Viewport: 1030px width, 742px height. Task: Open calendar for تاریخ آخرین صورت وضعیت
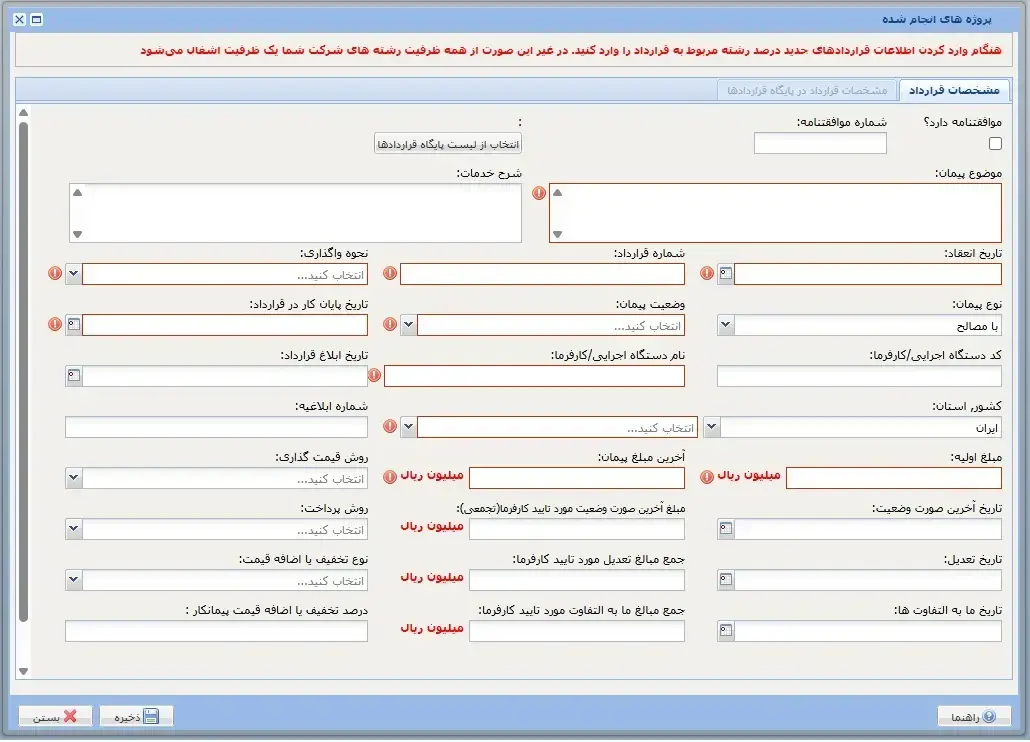pyautogui.click(x=726, y=529)
